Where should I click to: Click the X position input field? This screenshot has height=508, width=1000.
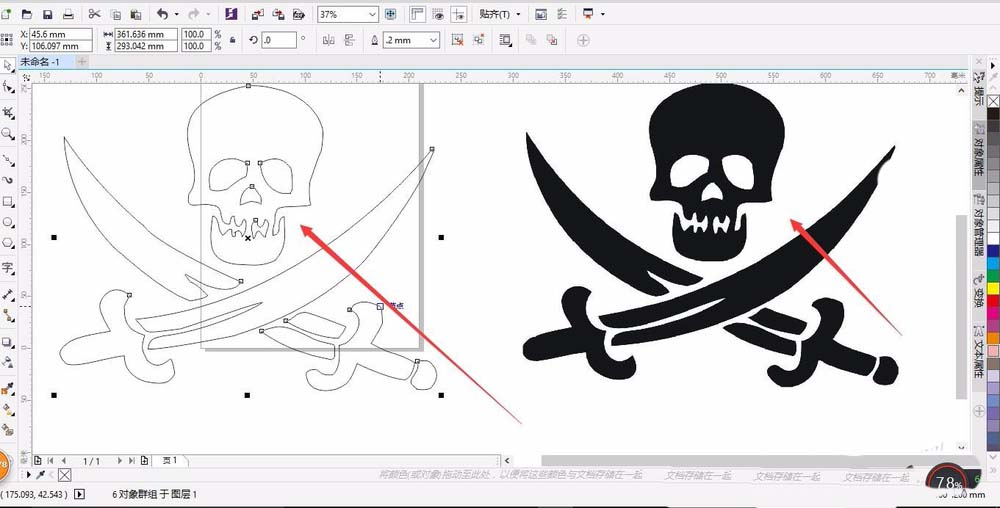point(60,34)
